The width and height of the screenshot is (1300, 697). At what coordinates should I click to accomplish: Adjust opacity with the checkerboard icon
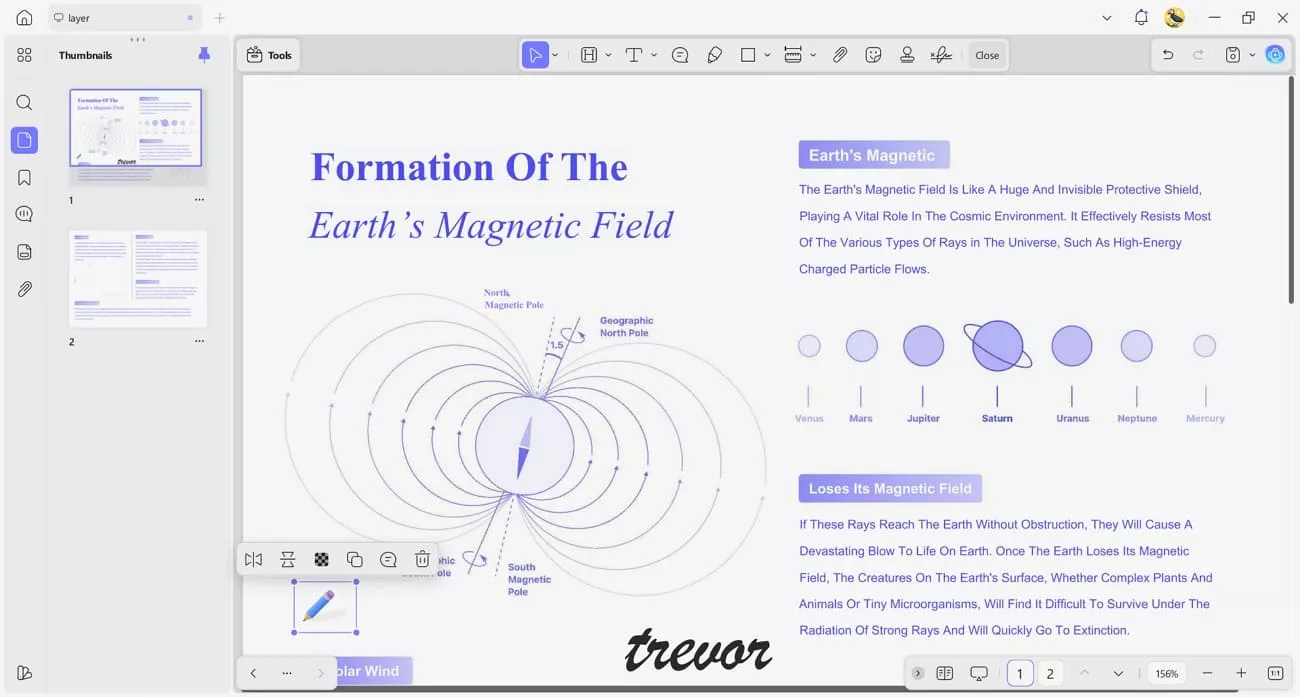pos(321,560)
